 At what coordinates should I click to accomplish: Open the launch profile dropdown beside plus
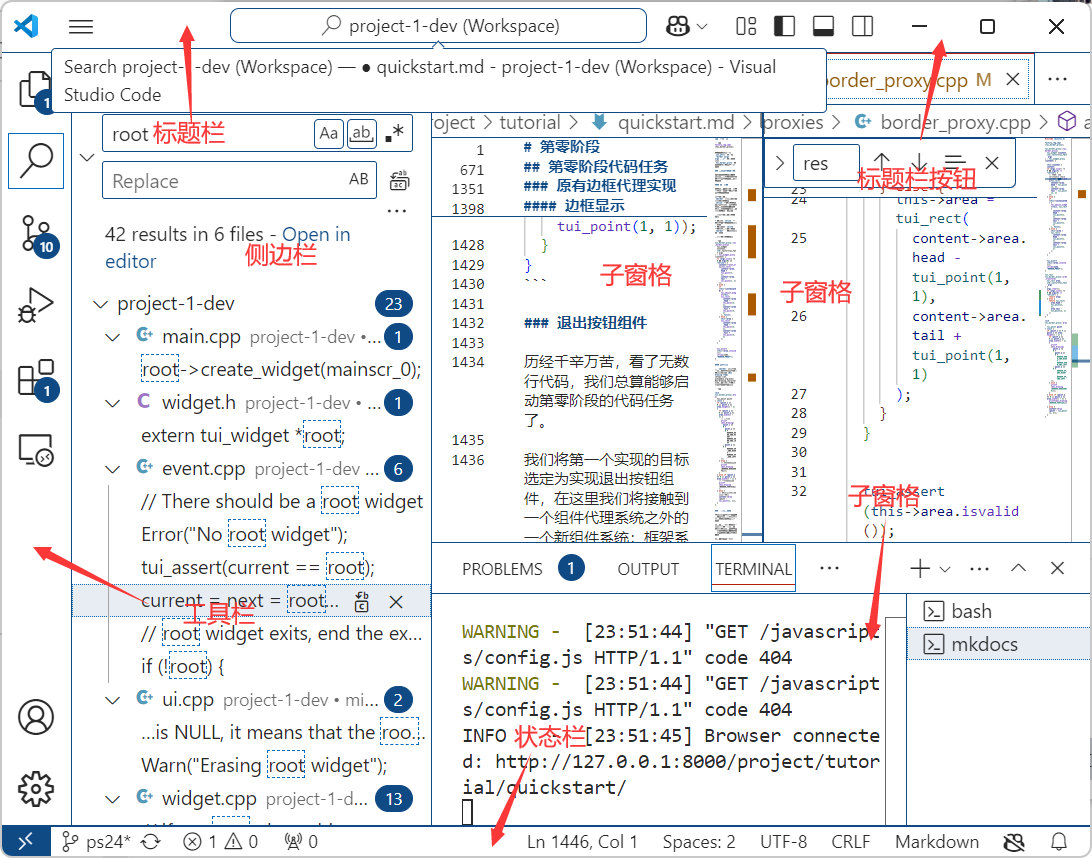tap(945, 569)
